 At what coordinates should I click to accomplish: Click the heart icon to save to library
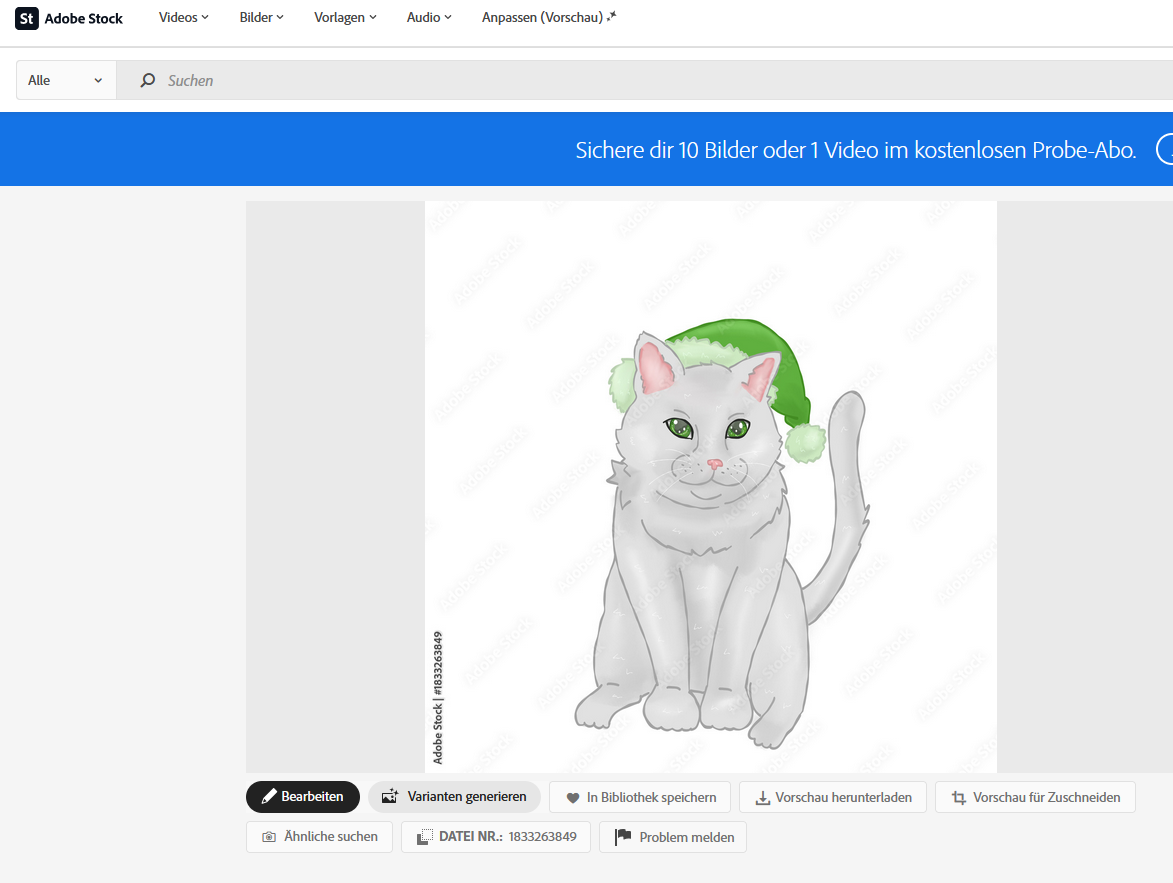click(573, 798)
